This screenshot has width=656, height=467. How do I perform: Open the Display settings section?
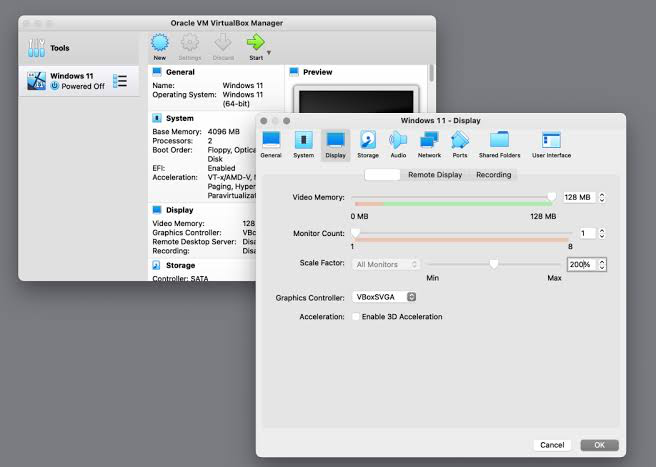tap(336, 144)
